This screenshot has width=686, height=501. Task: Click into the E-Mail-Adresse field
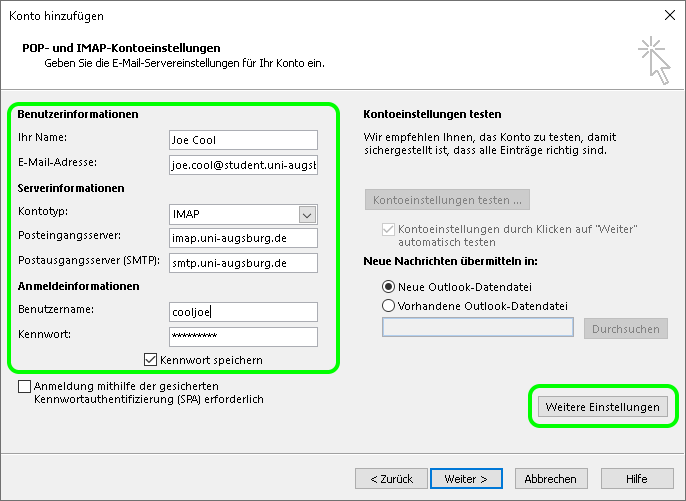pos(243,164)
